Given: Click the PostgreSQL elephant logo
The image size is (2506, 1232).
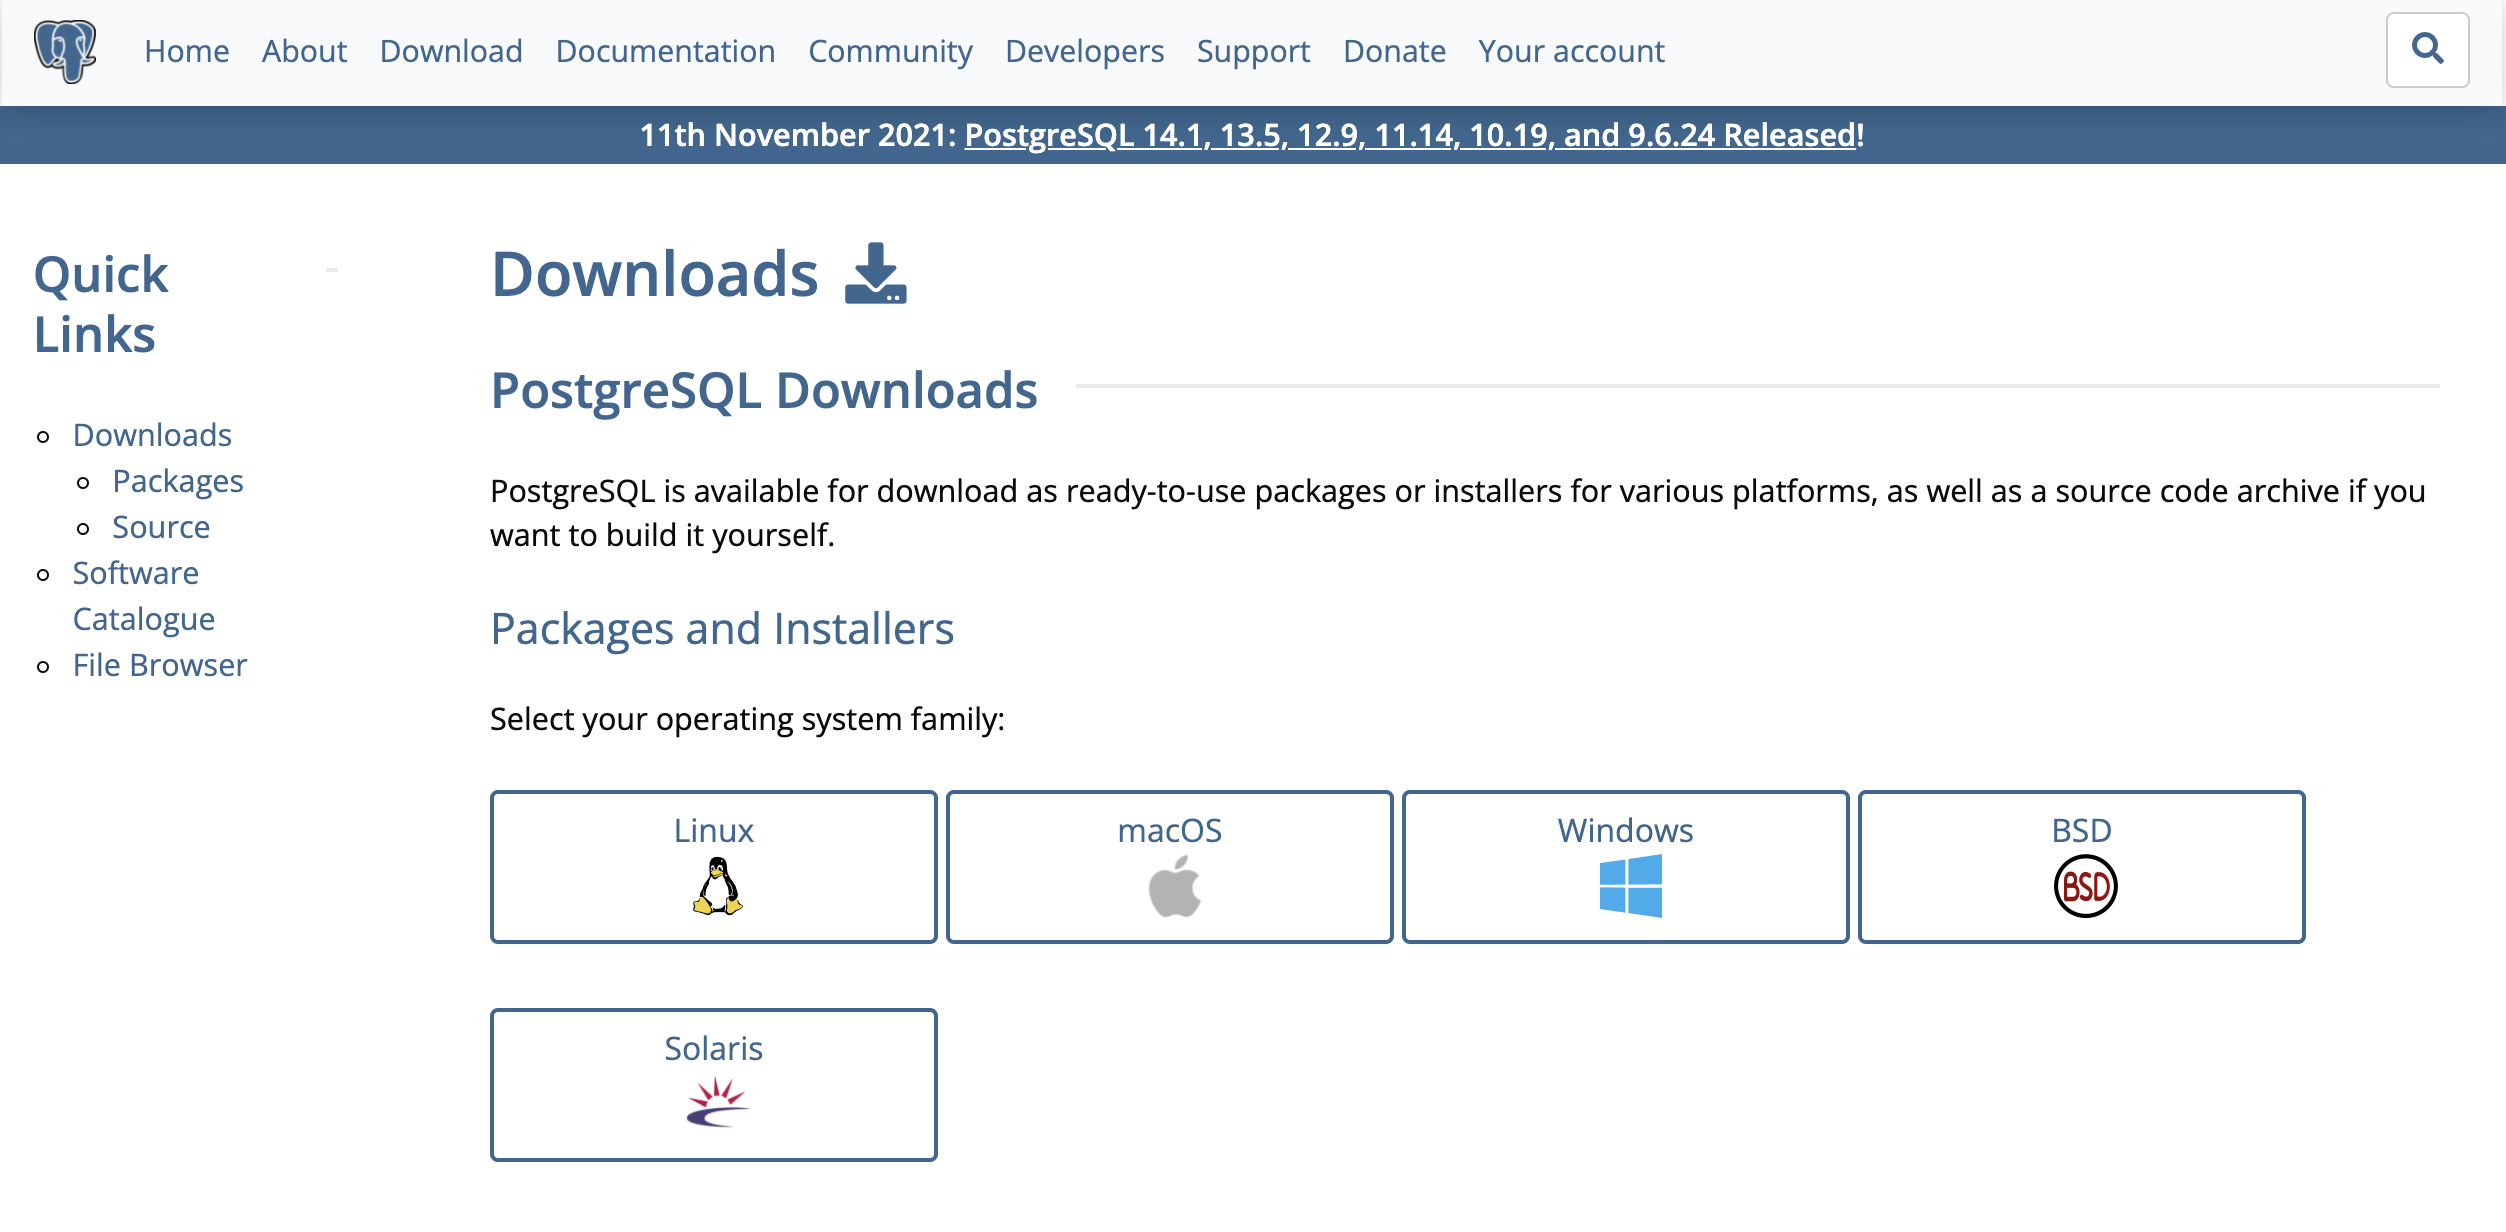Looking at the screenshot, I should 65,51.
